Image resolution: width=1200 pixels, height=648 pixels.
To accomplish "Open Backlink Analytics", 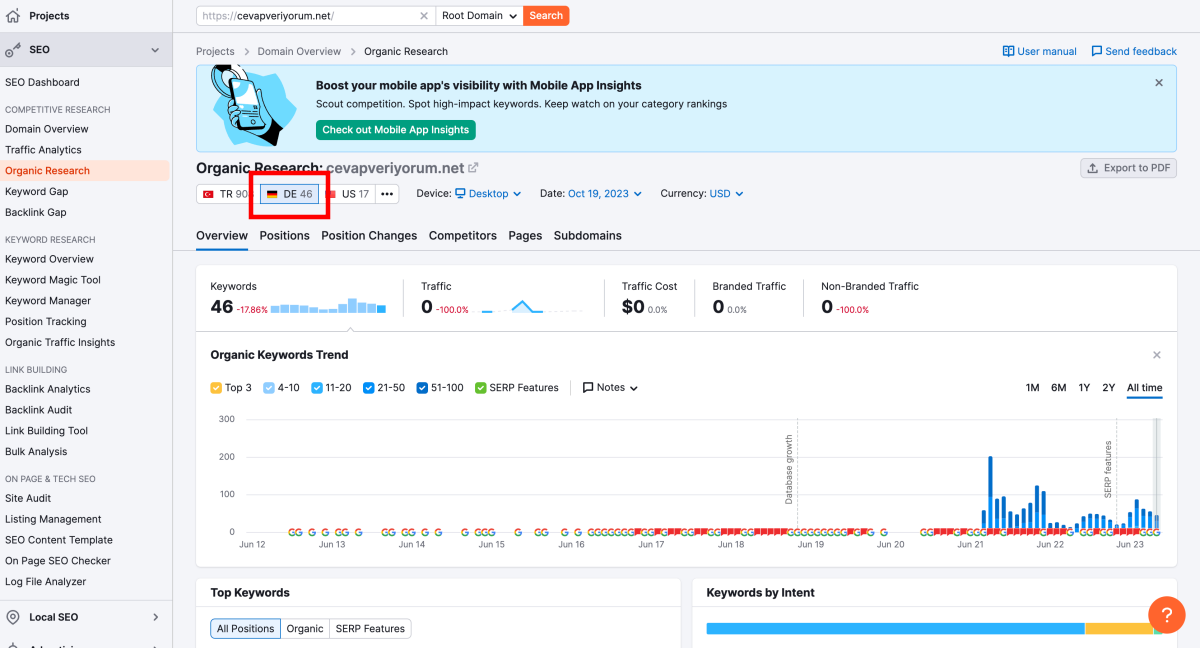I will pyautogui.click(x=48, y=389).
